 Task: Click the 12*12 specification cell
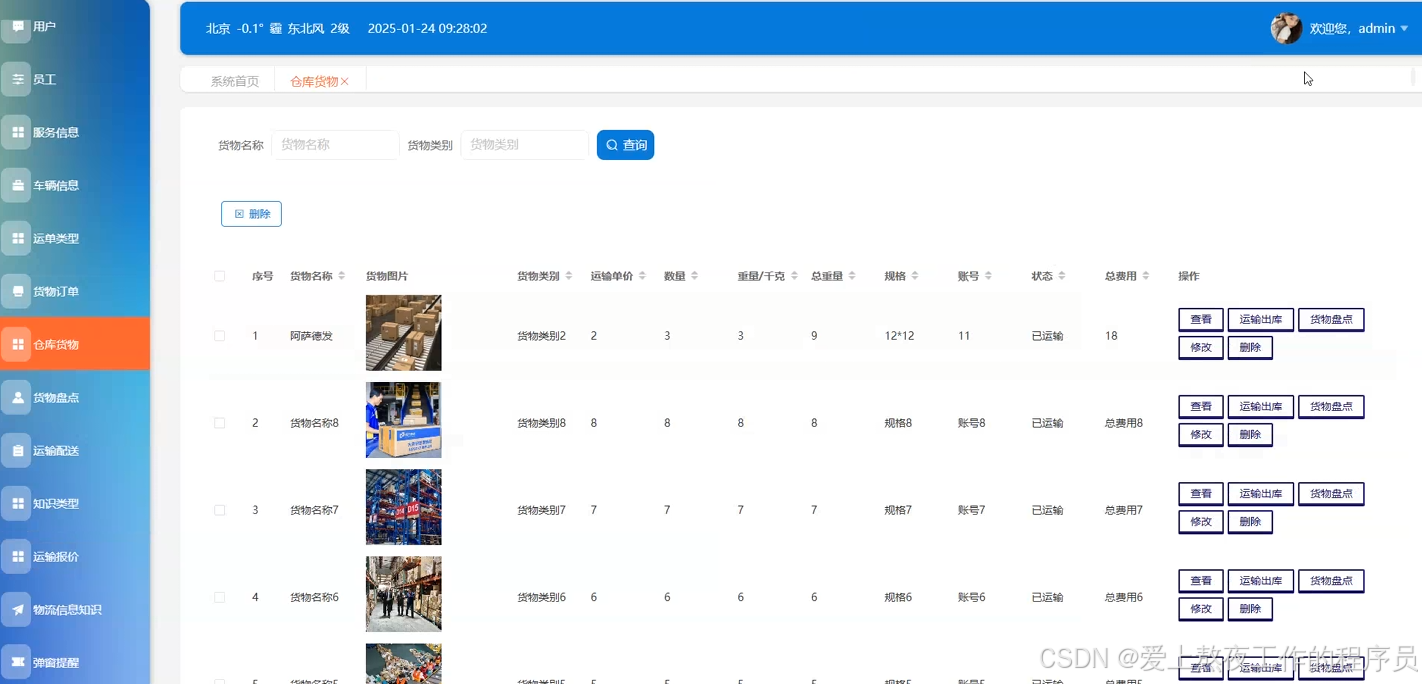pyautogui.click(x=899, y=336)
